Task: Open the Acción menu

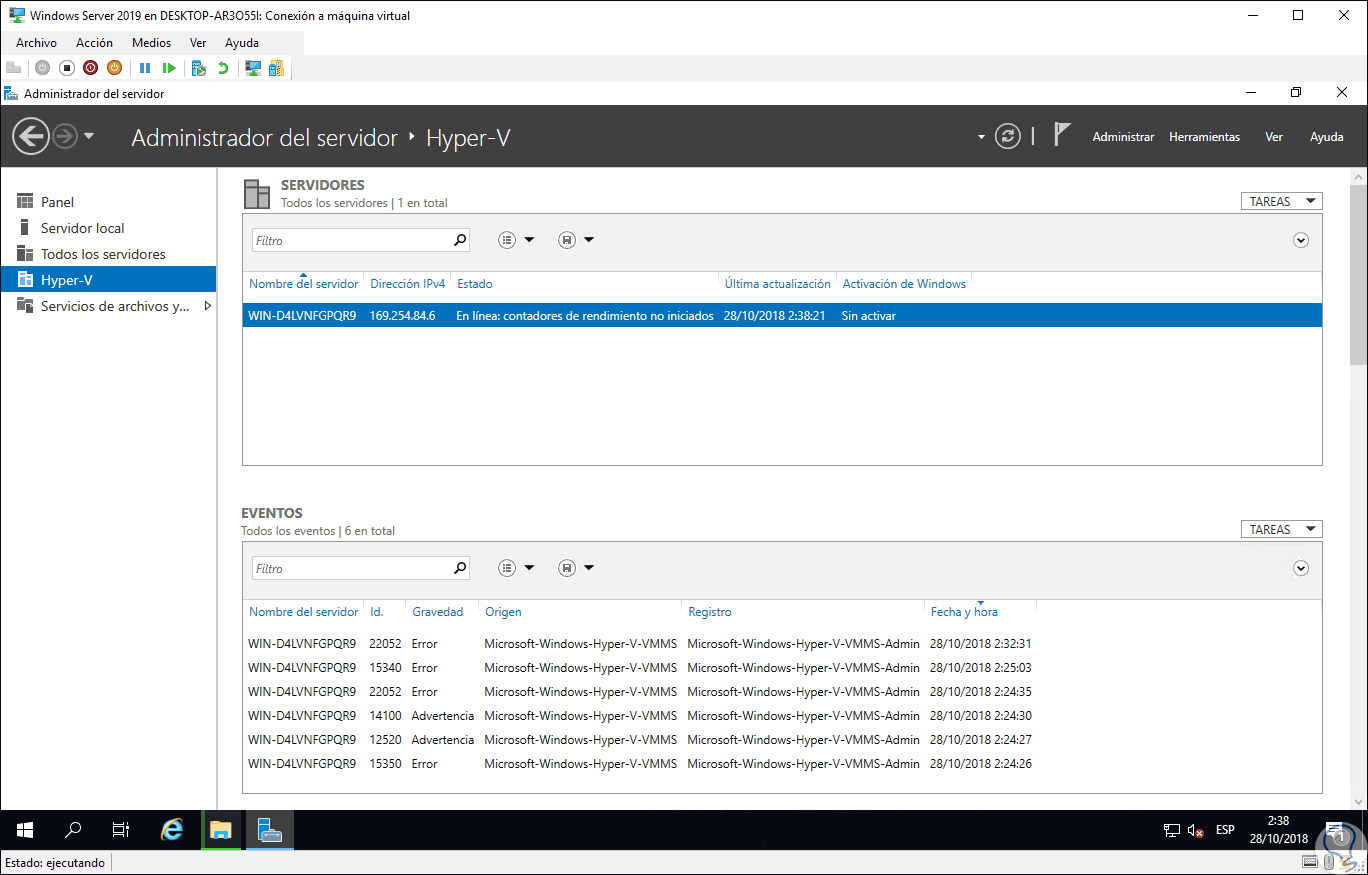Action: click(x=95, y=43)
